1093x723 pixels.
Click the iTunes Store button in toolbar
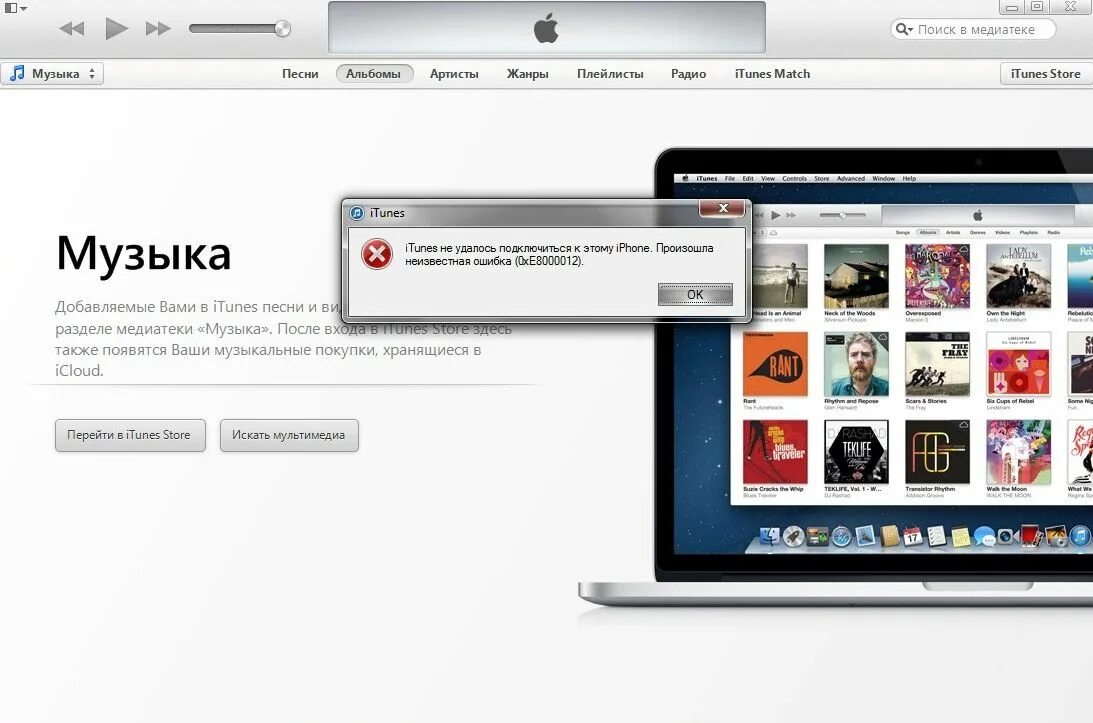pyautogui.click(x=1045, y=73)
